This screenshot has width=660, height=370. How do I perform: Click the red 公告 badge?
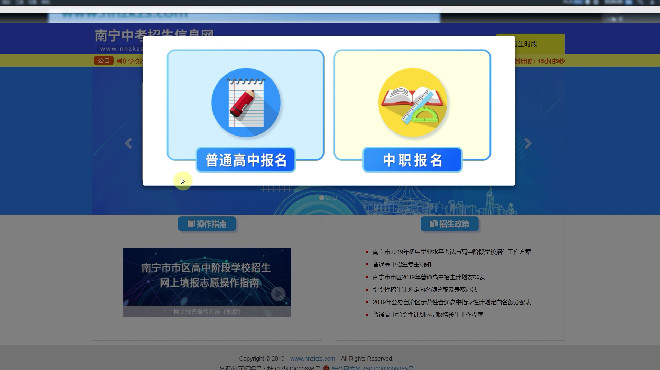pos(104,61)
